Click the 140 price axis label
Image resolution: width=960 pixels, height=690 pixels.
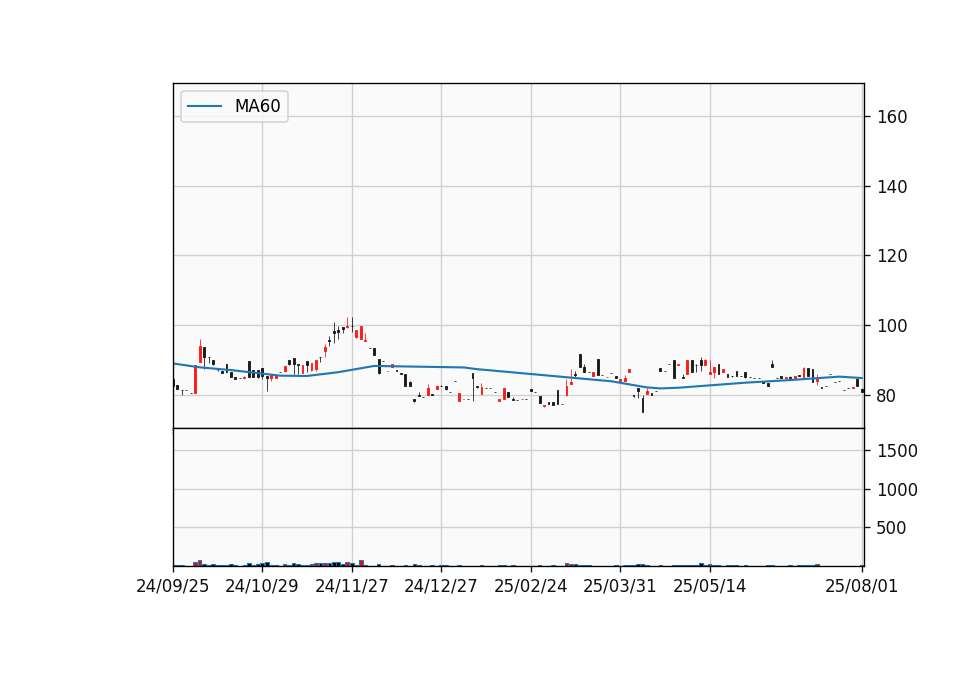point(892,187)
